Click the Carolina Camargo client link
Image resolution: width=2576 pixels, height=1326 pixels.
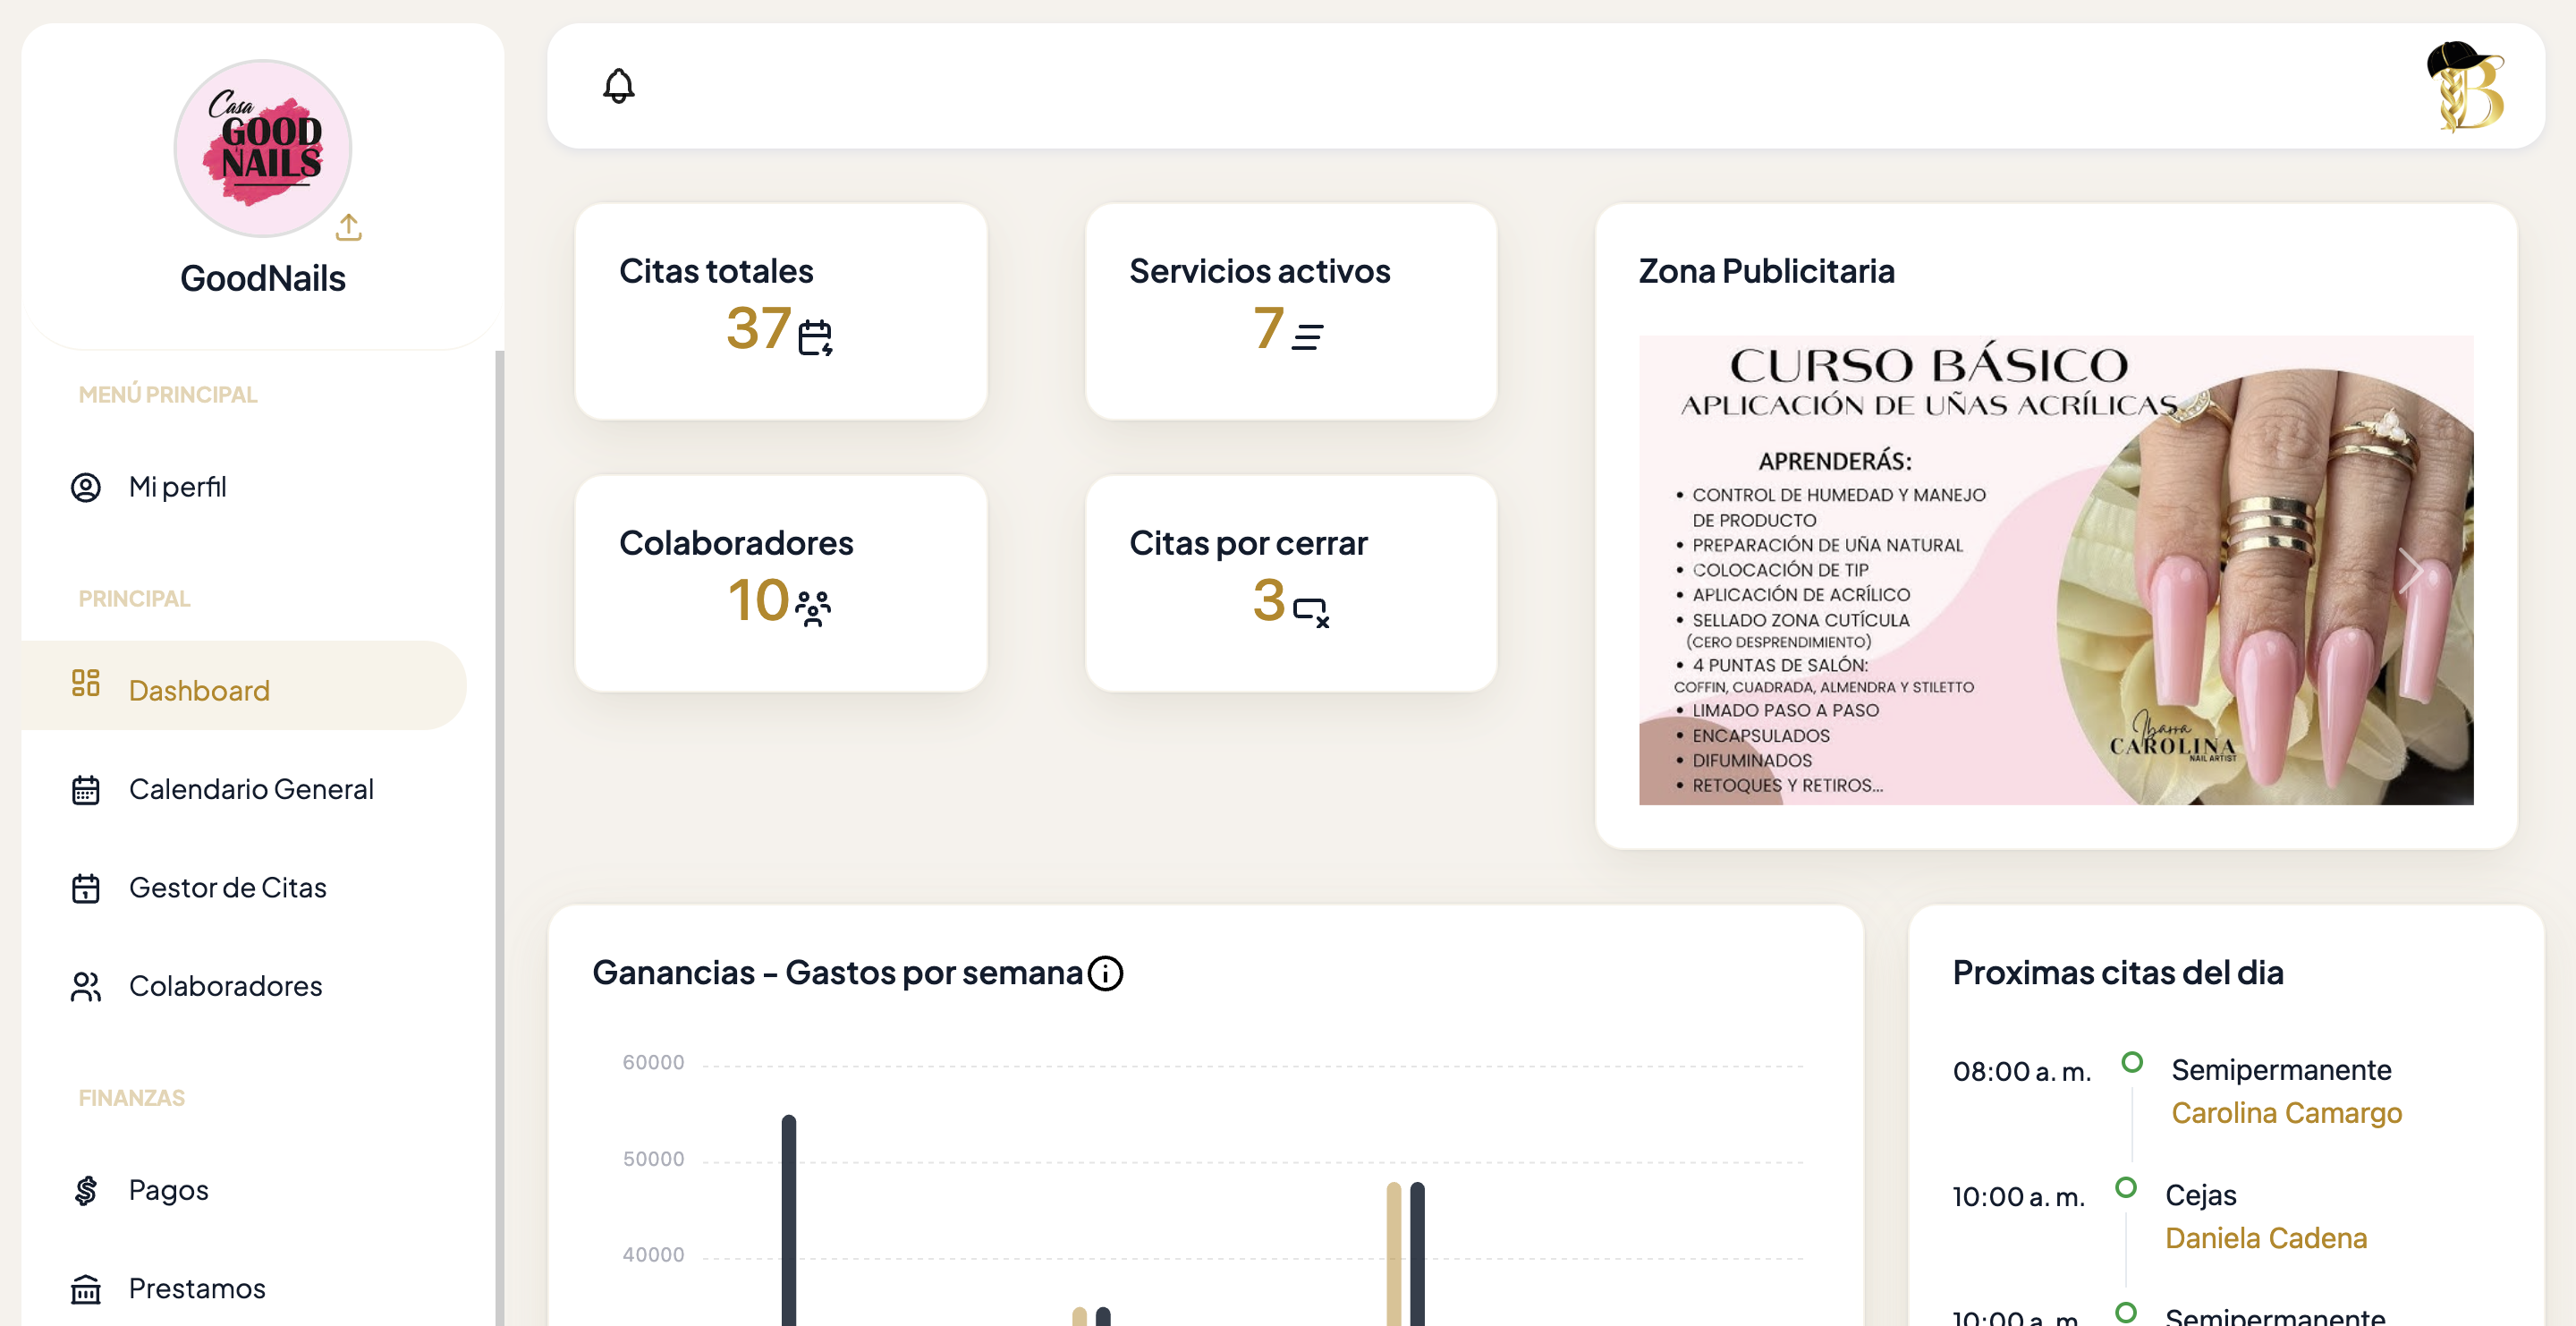[x=2286, y=1113]
